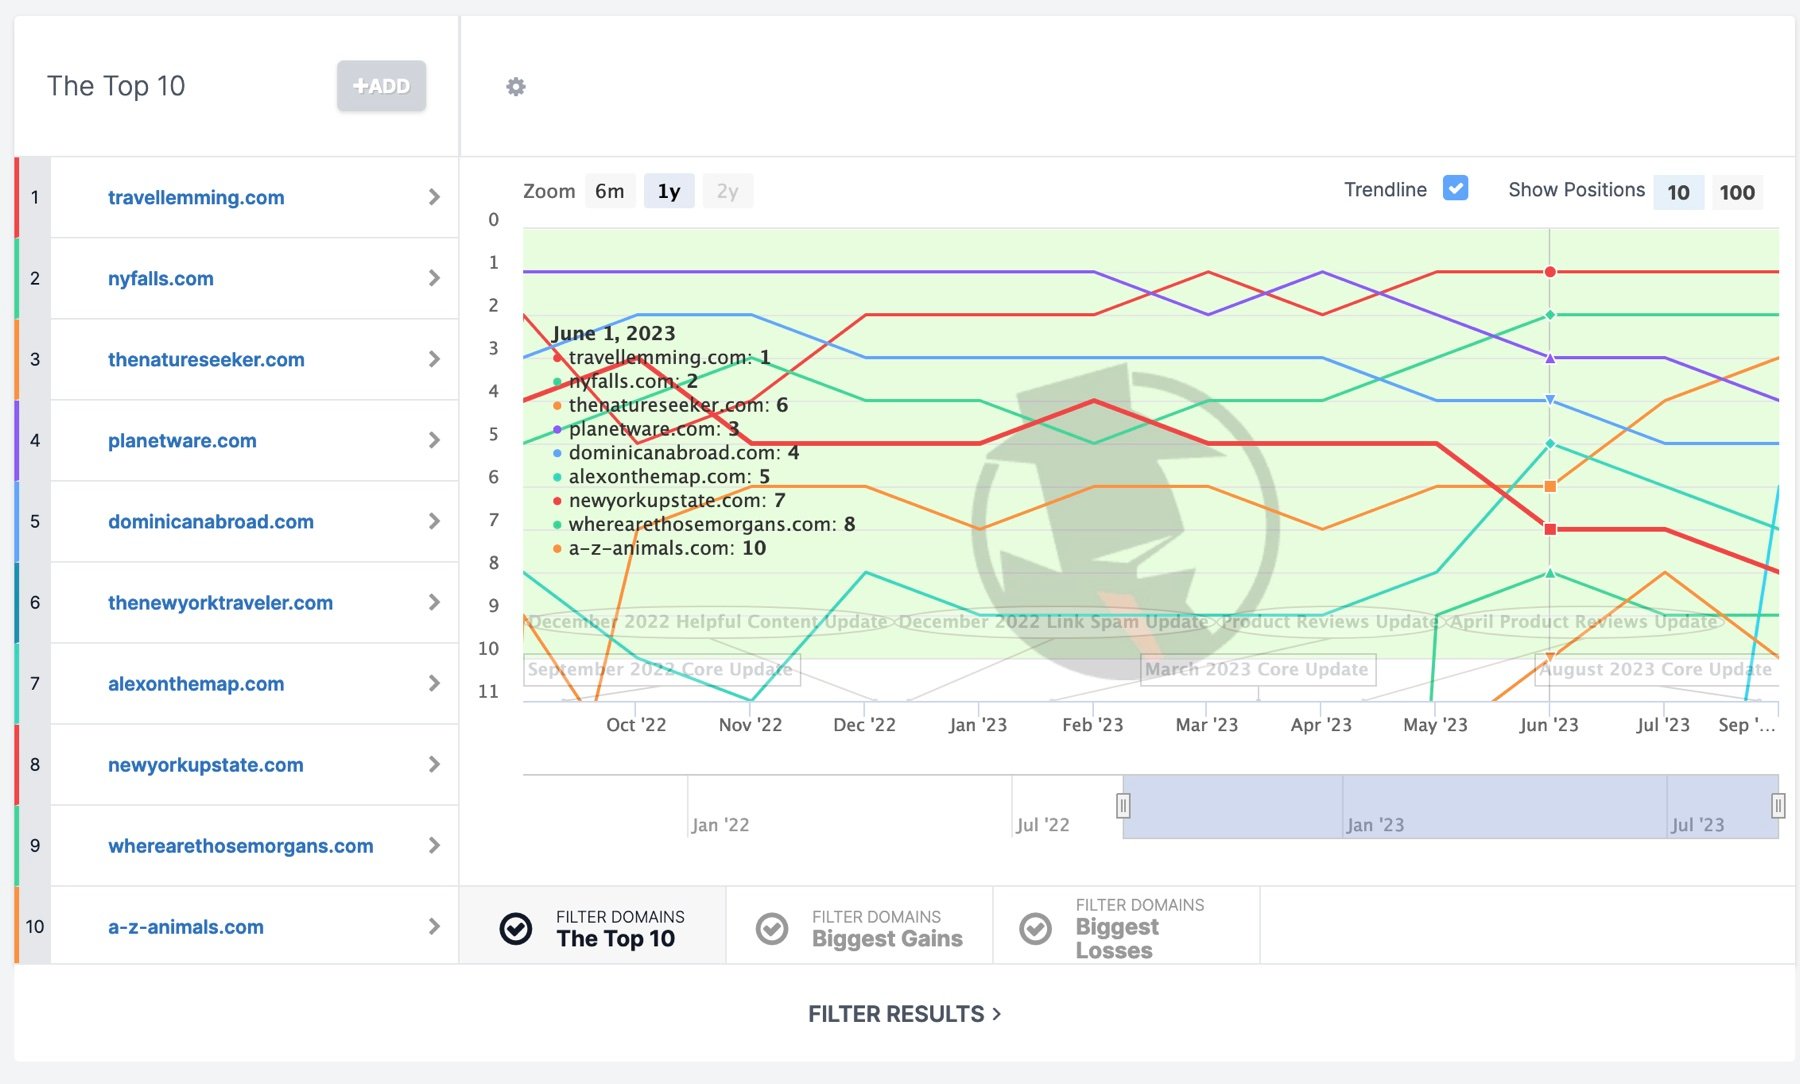Click right handle of the range navigator
The height and width of the screenshot is (1084, 1800).
[1777, 805]
